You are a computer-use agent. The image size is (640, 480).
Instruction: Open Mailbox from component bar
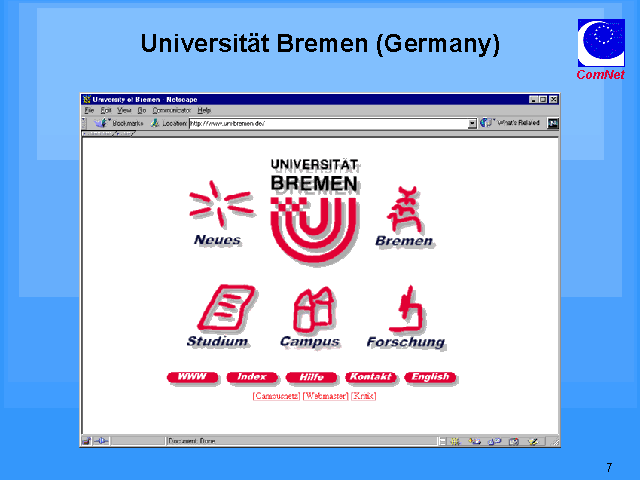tap(475, 441)
